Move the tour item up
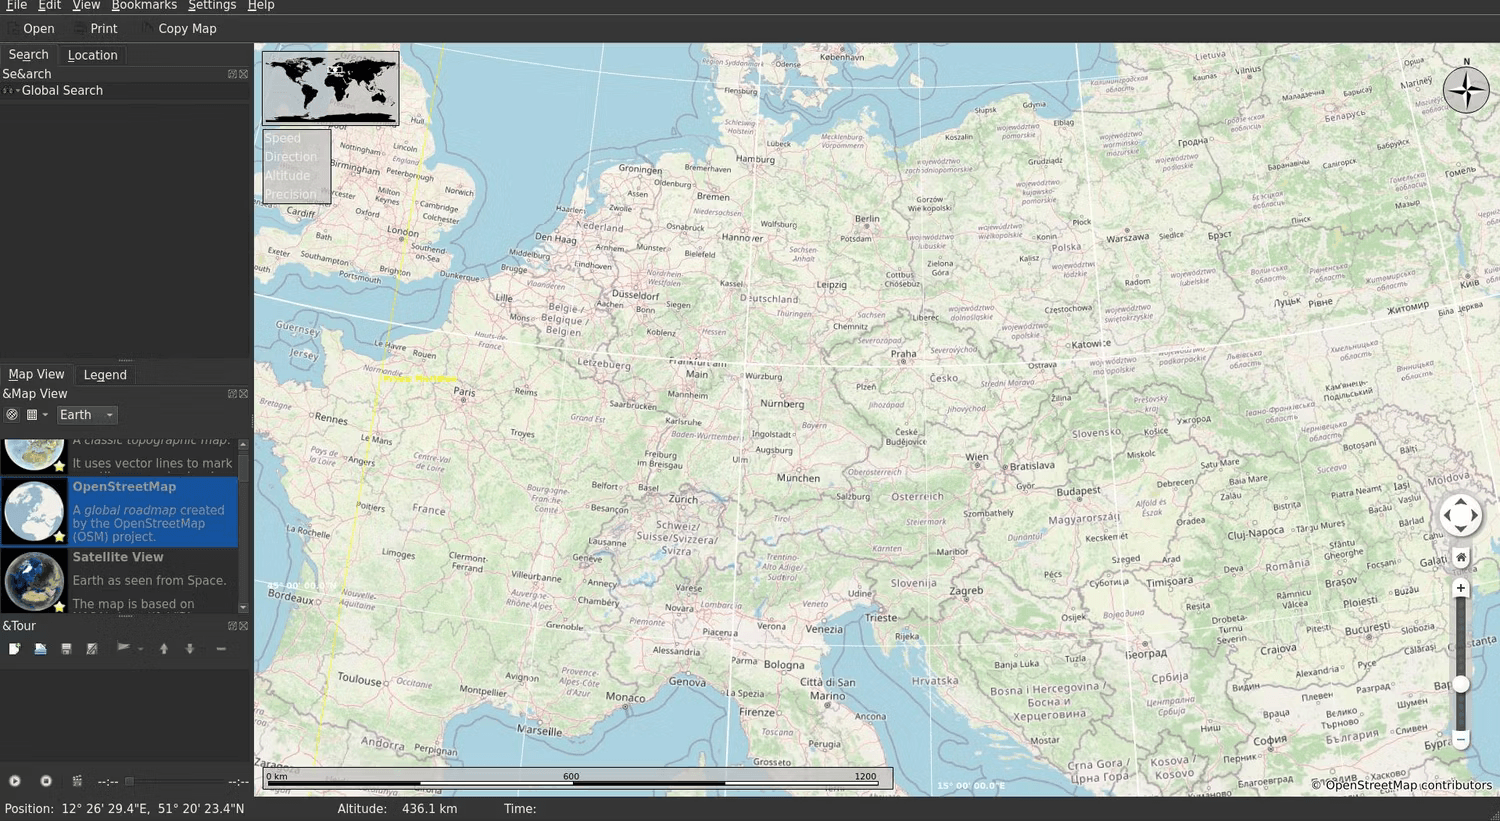 (x=164, y=648)
